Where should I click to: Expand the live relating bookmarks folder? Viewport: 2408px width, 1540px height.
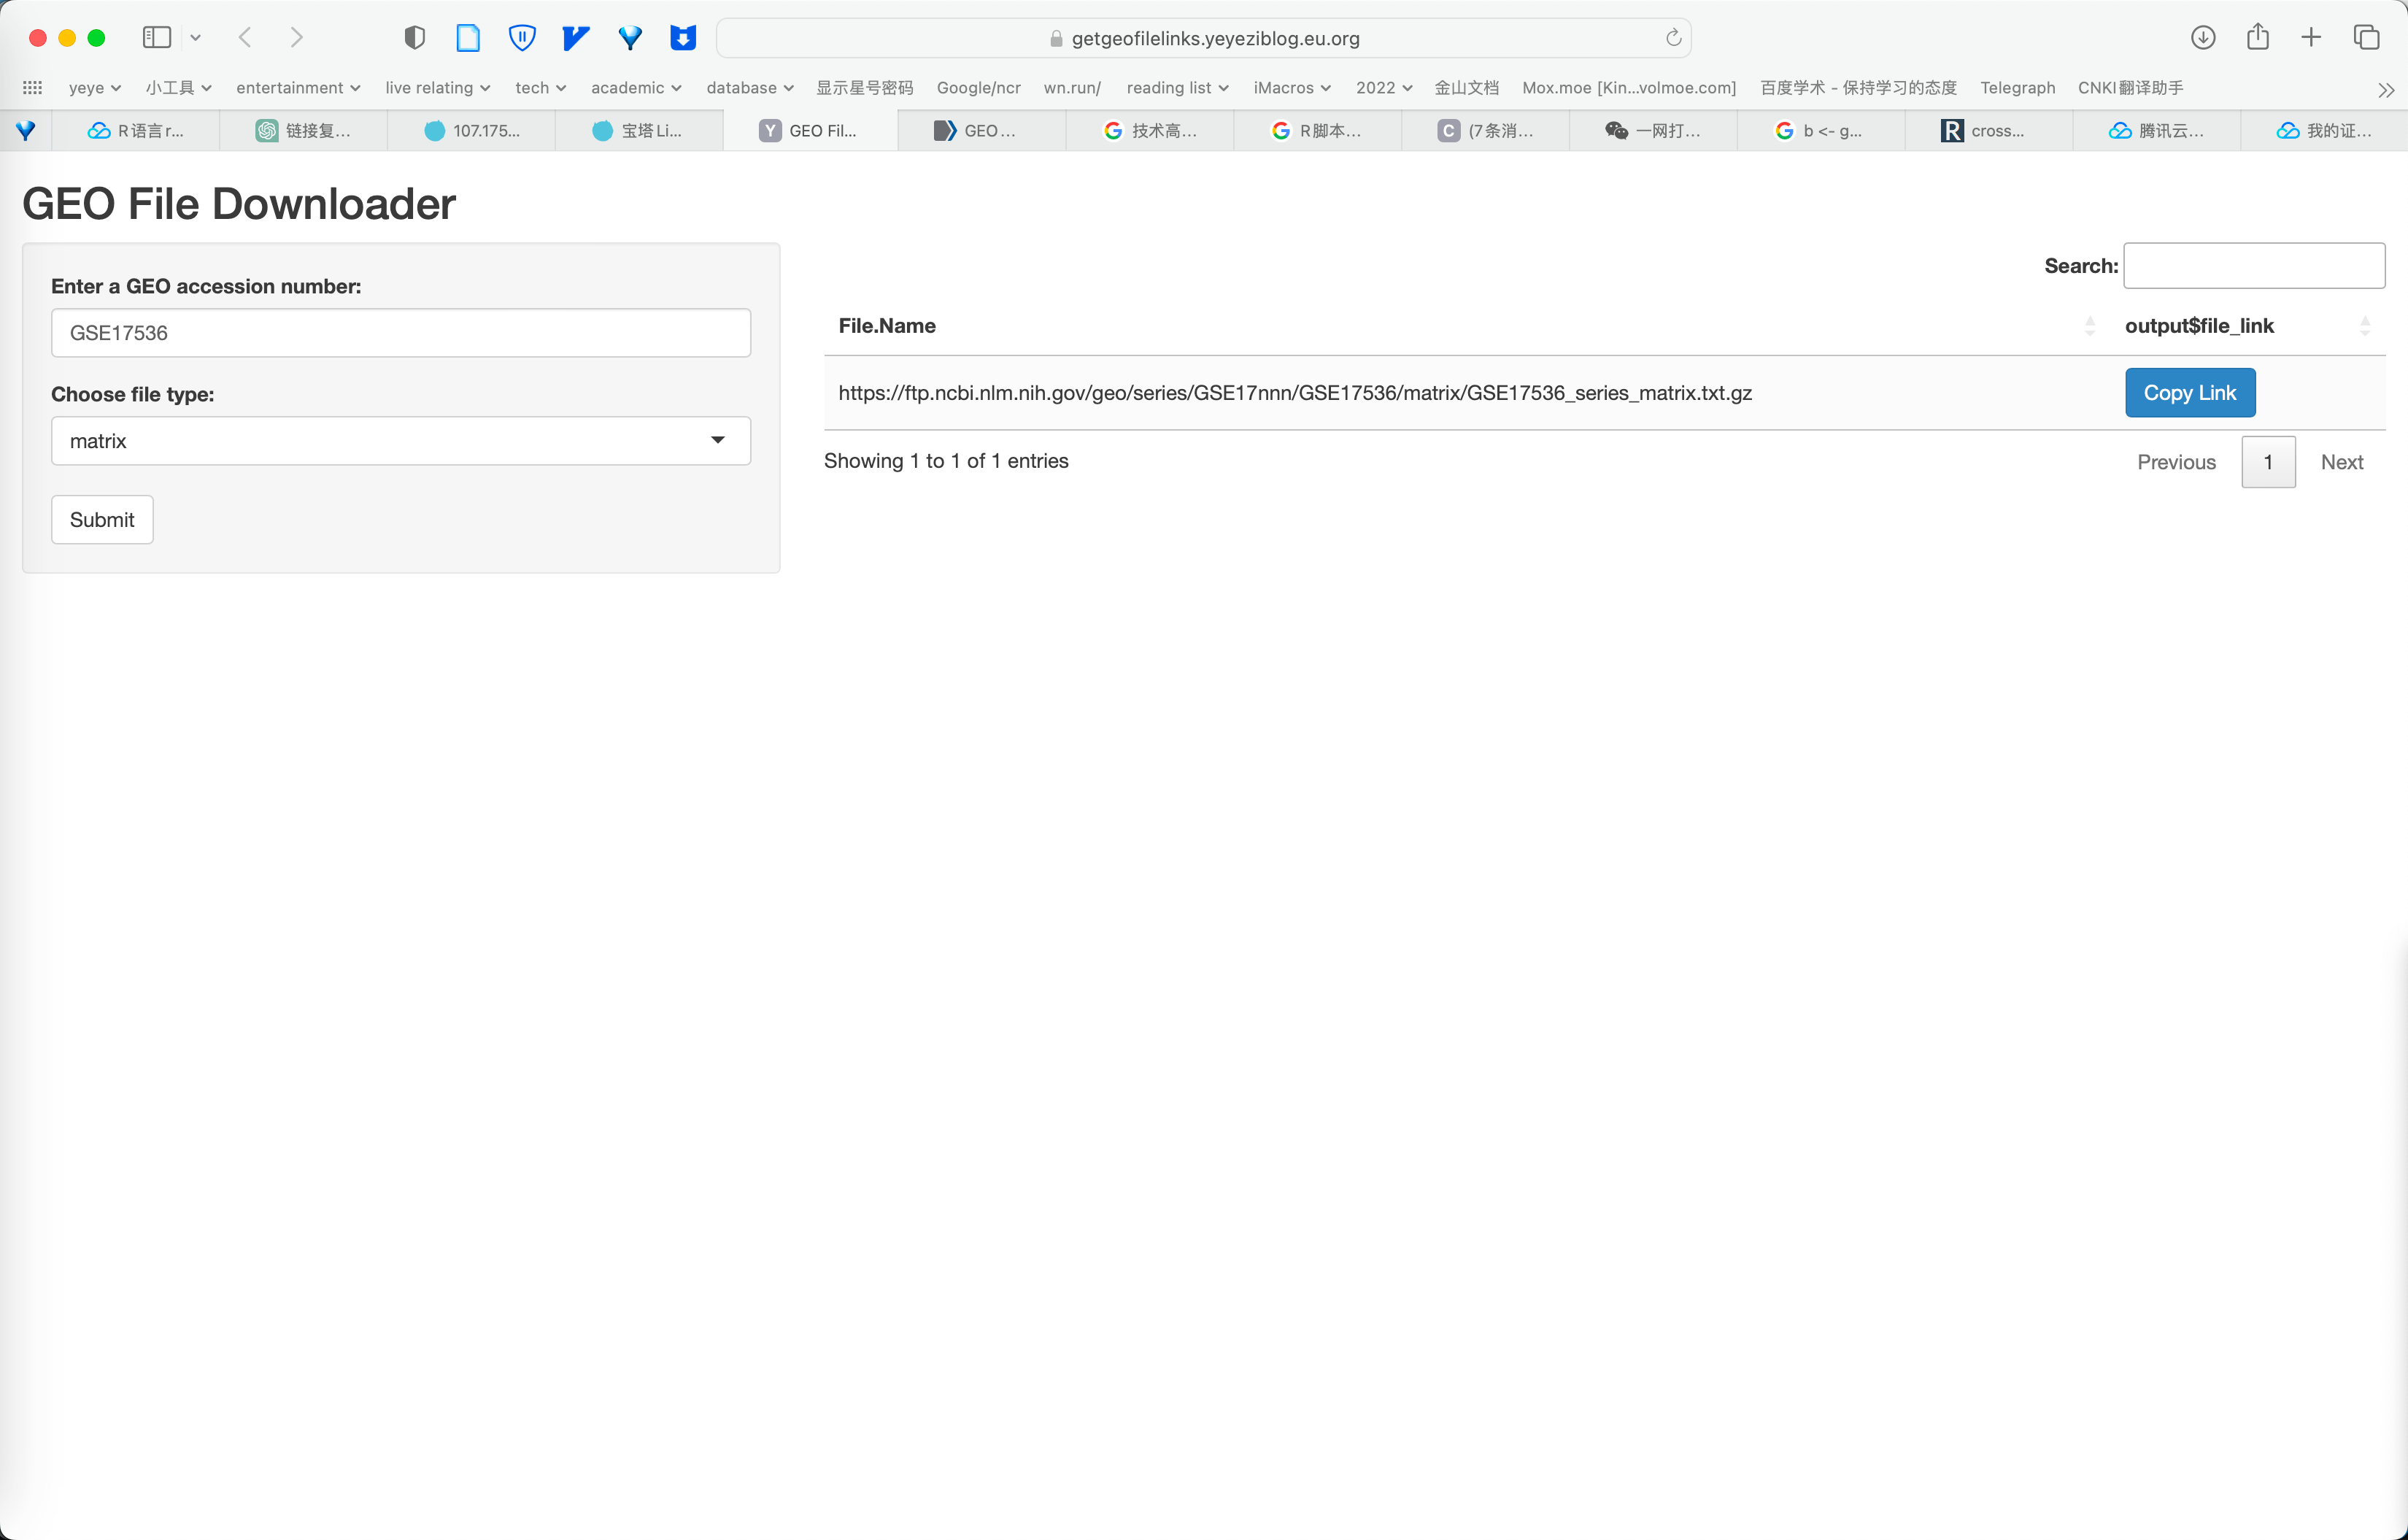point(438,88)
